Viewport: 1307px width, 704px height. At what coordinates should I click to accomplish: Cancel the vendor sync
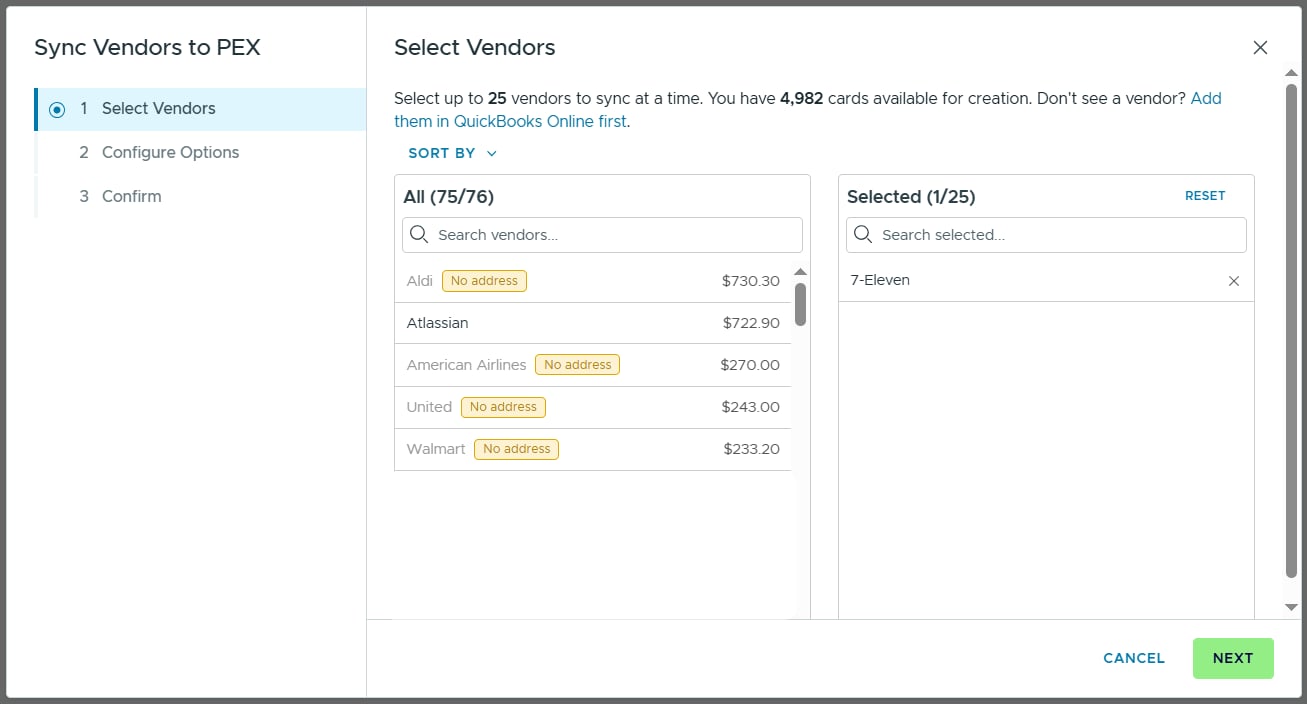coord(1134,658)
